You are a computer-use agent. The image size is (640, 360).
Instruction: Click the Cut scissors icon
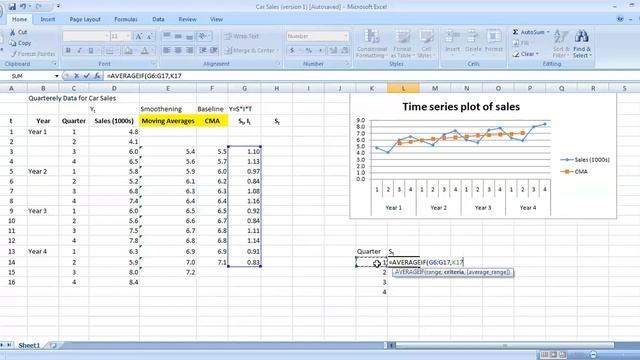click(x=13, y=32)
